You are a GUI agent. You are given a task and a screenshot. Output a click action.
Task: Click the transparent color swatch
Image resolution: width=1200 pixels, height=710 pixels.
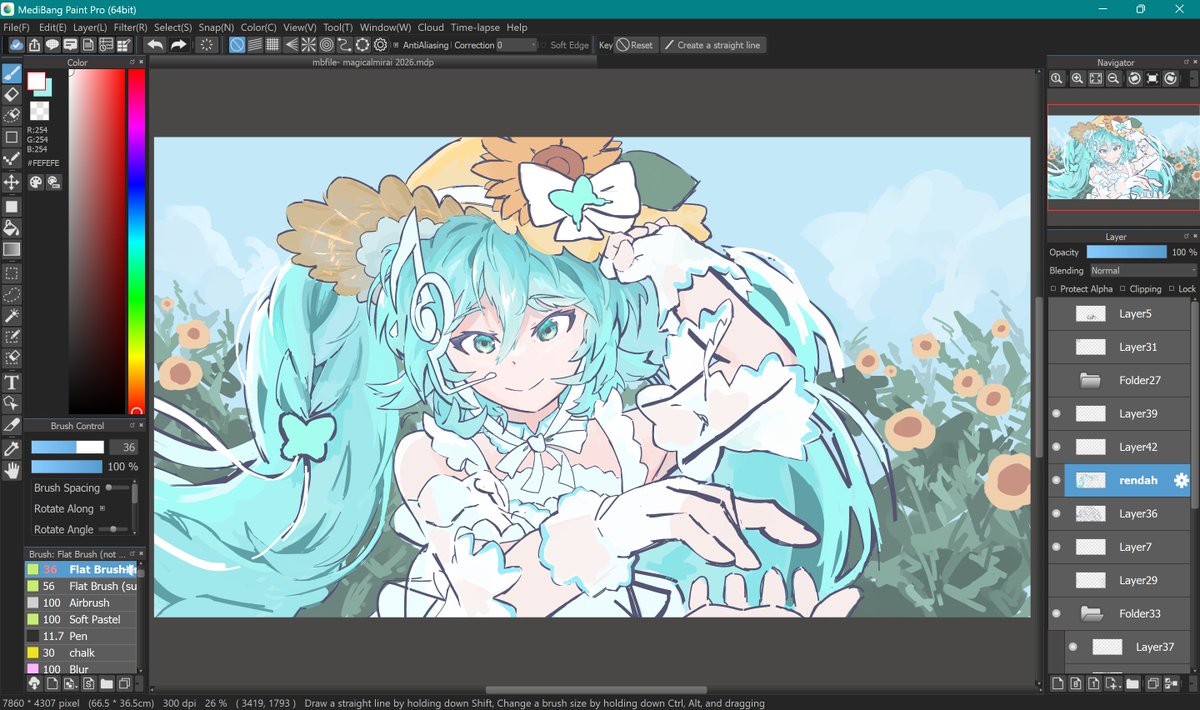pyautogui.click(x=39, y=110)
